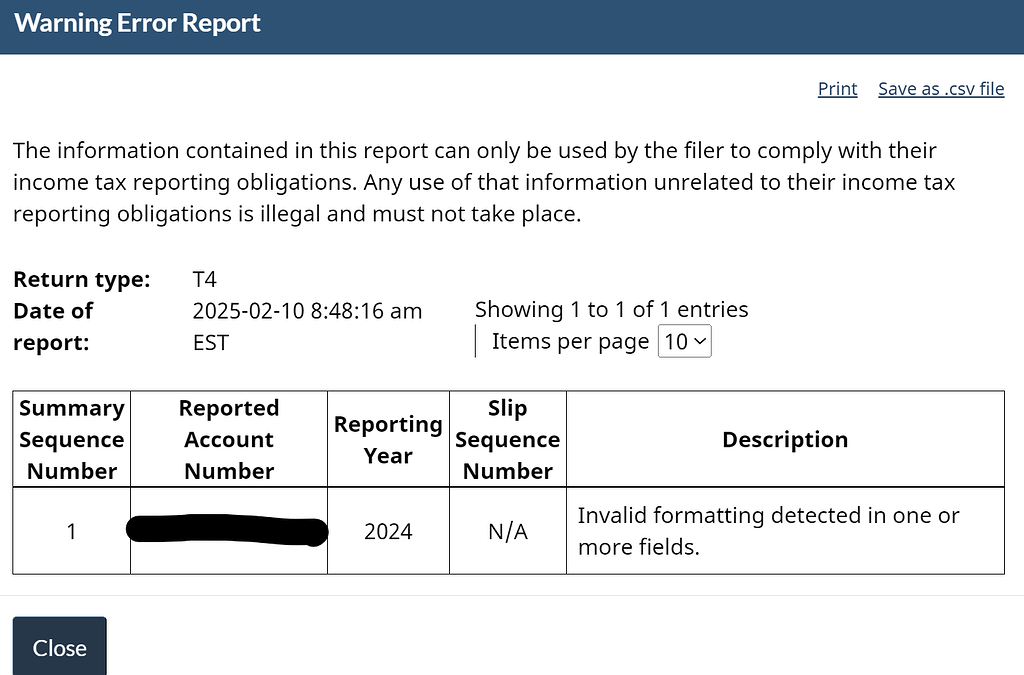The height and width of the screenshot is (675, 1024).
Task: Click the Warning Error Report title
Action: [137, 23]
